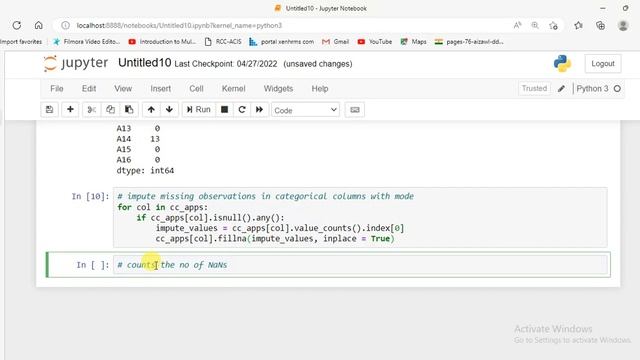The image size is (640, 360).
Task: Click the browser address bar URL
Action: coord(179,25)
